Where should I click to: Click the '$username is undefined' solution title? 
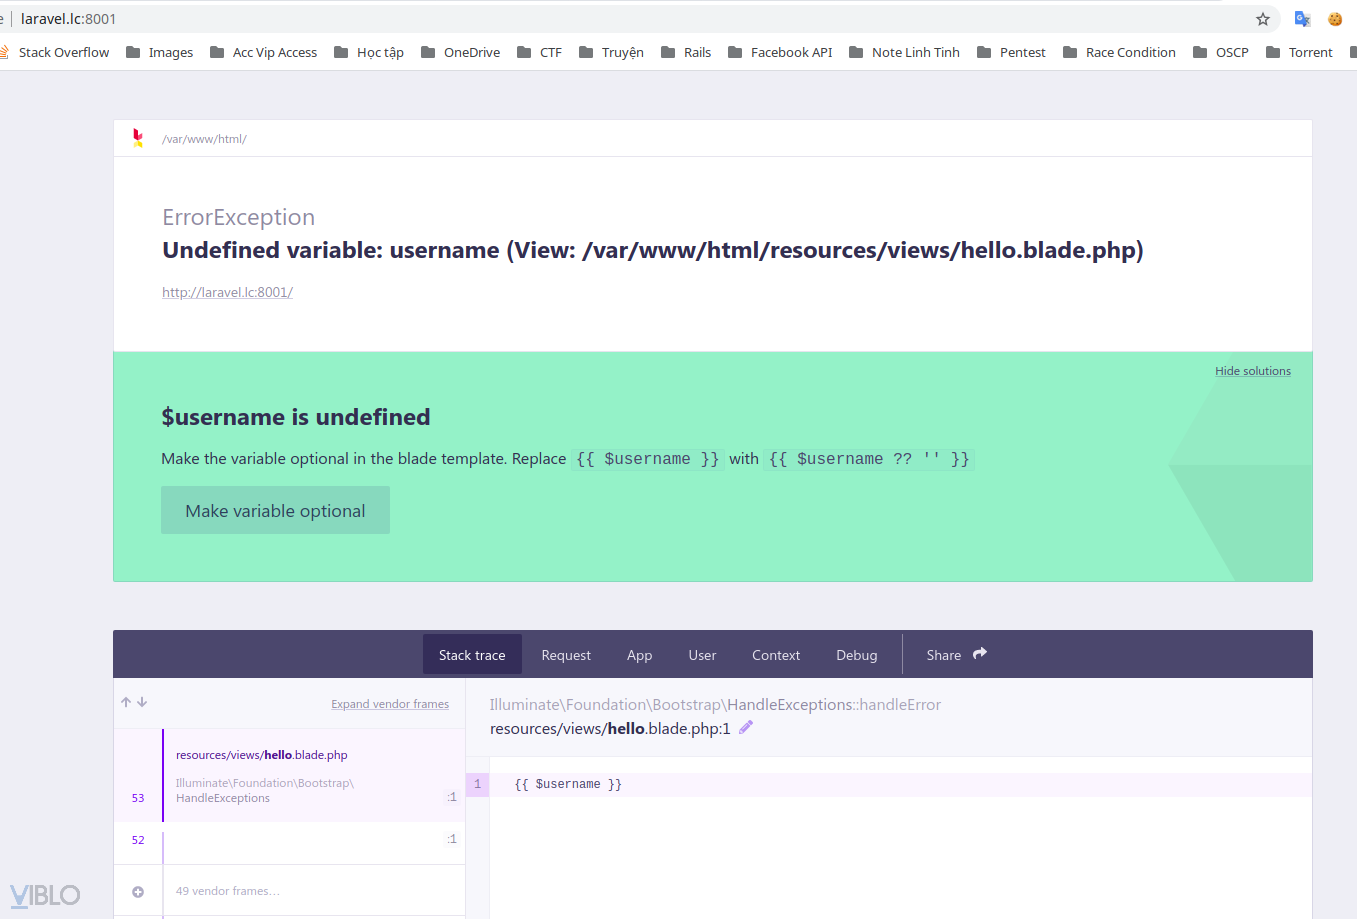(x=296, y=417)
